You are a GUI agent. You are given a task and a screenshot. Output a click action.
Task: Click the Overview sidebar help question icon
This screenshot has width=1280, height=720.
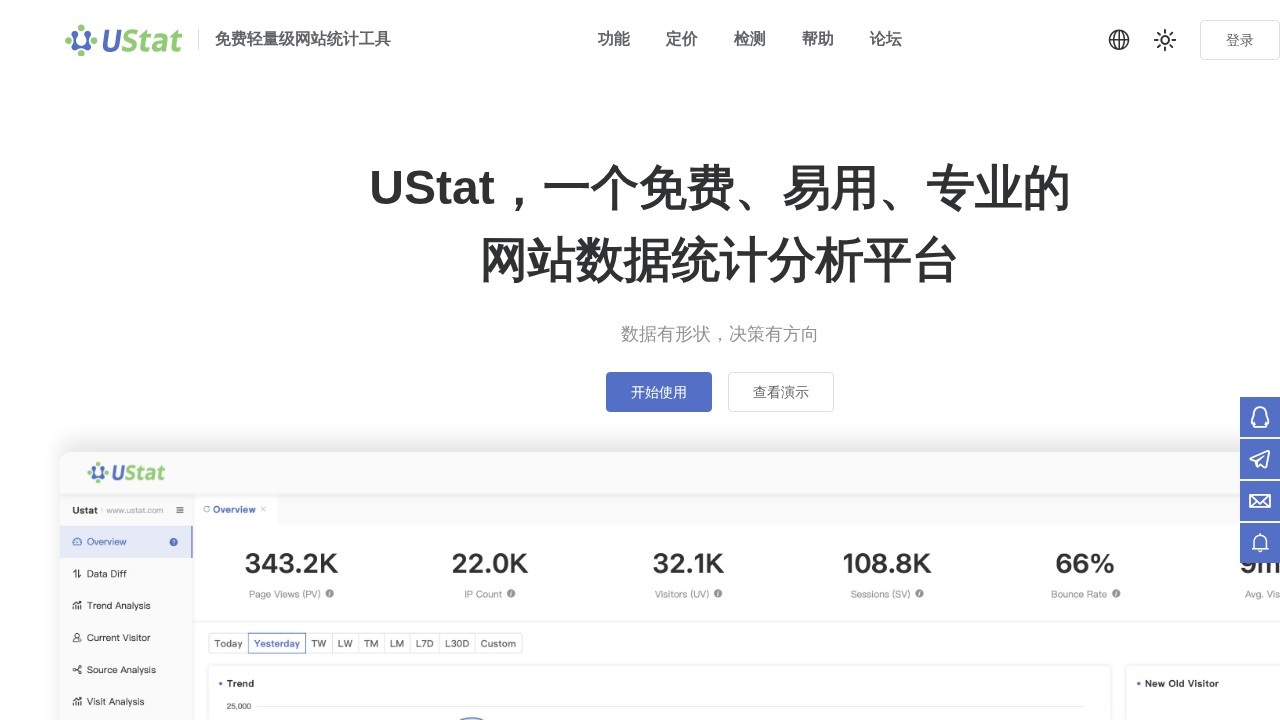click(174, 542)
